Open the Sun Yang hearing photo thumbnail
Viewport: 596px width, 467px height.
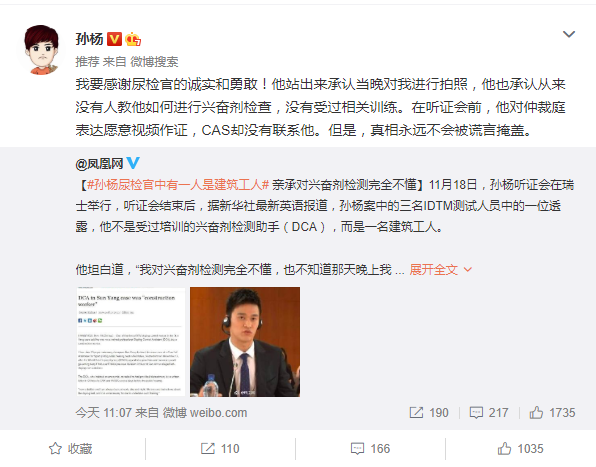point(245,342)
